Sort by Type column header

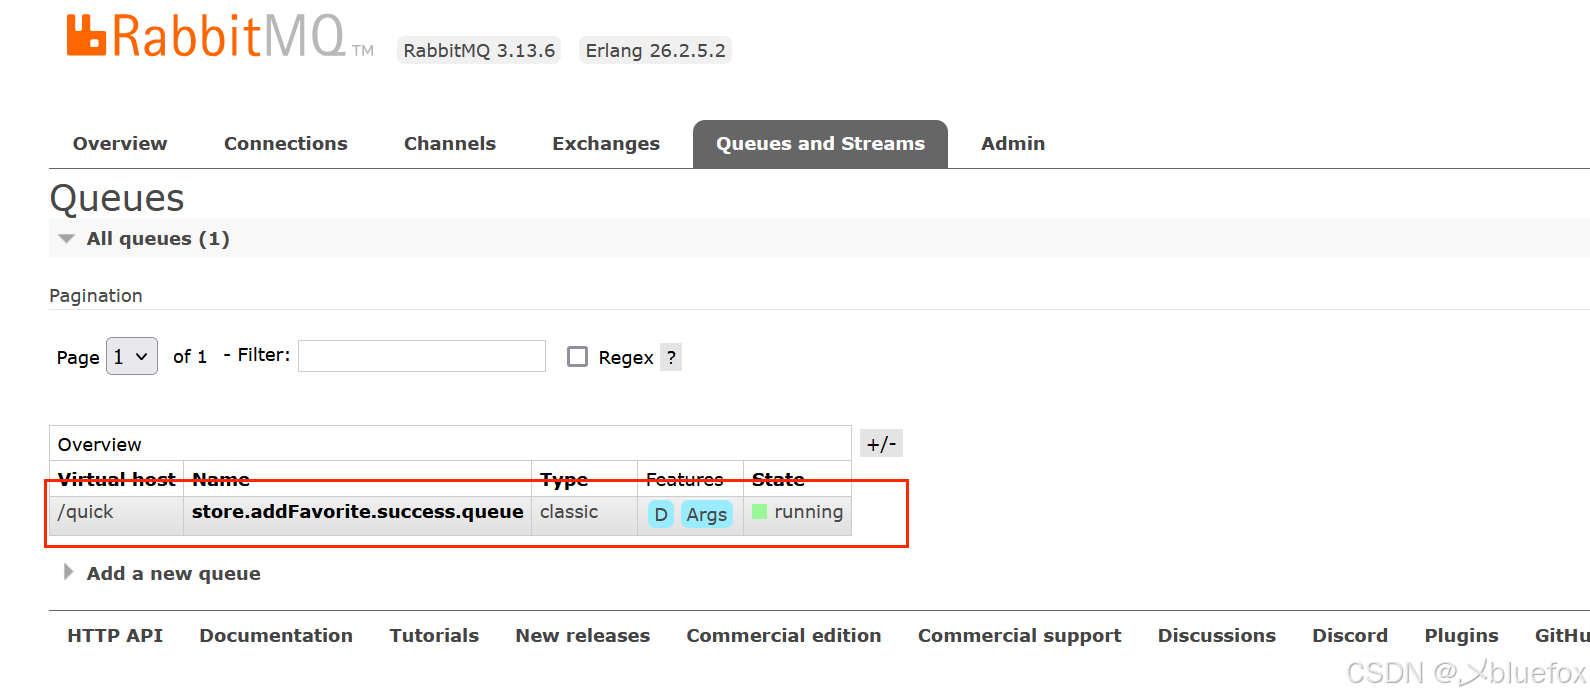(564, 479)
